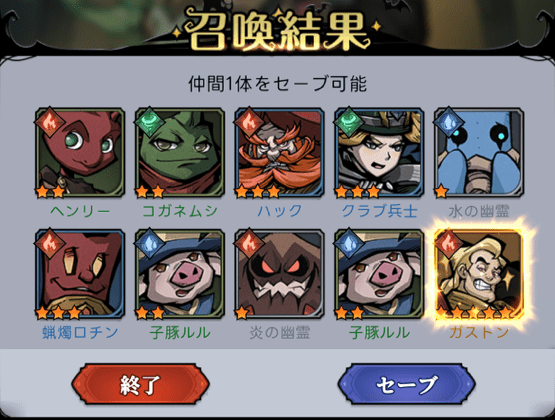The height and width of the screenshot is (420, 555).
Task: Select the コガネムシ character portrait
Action: tap(180, 153)
